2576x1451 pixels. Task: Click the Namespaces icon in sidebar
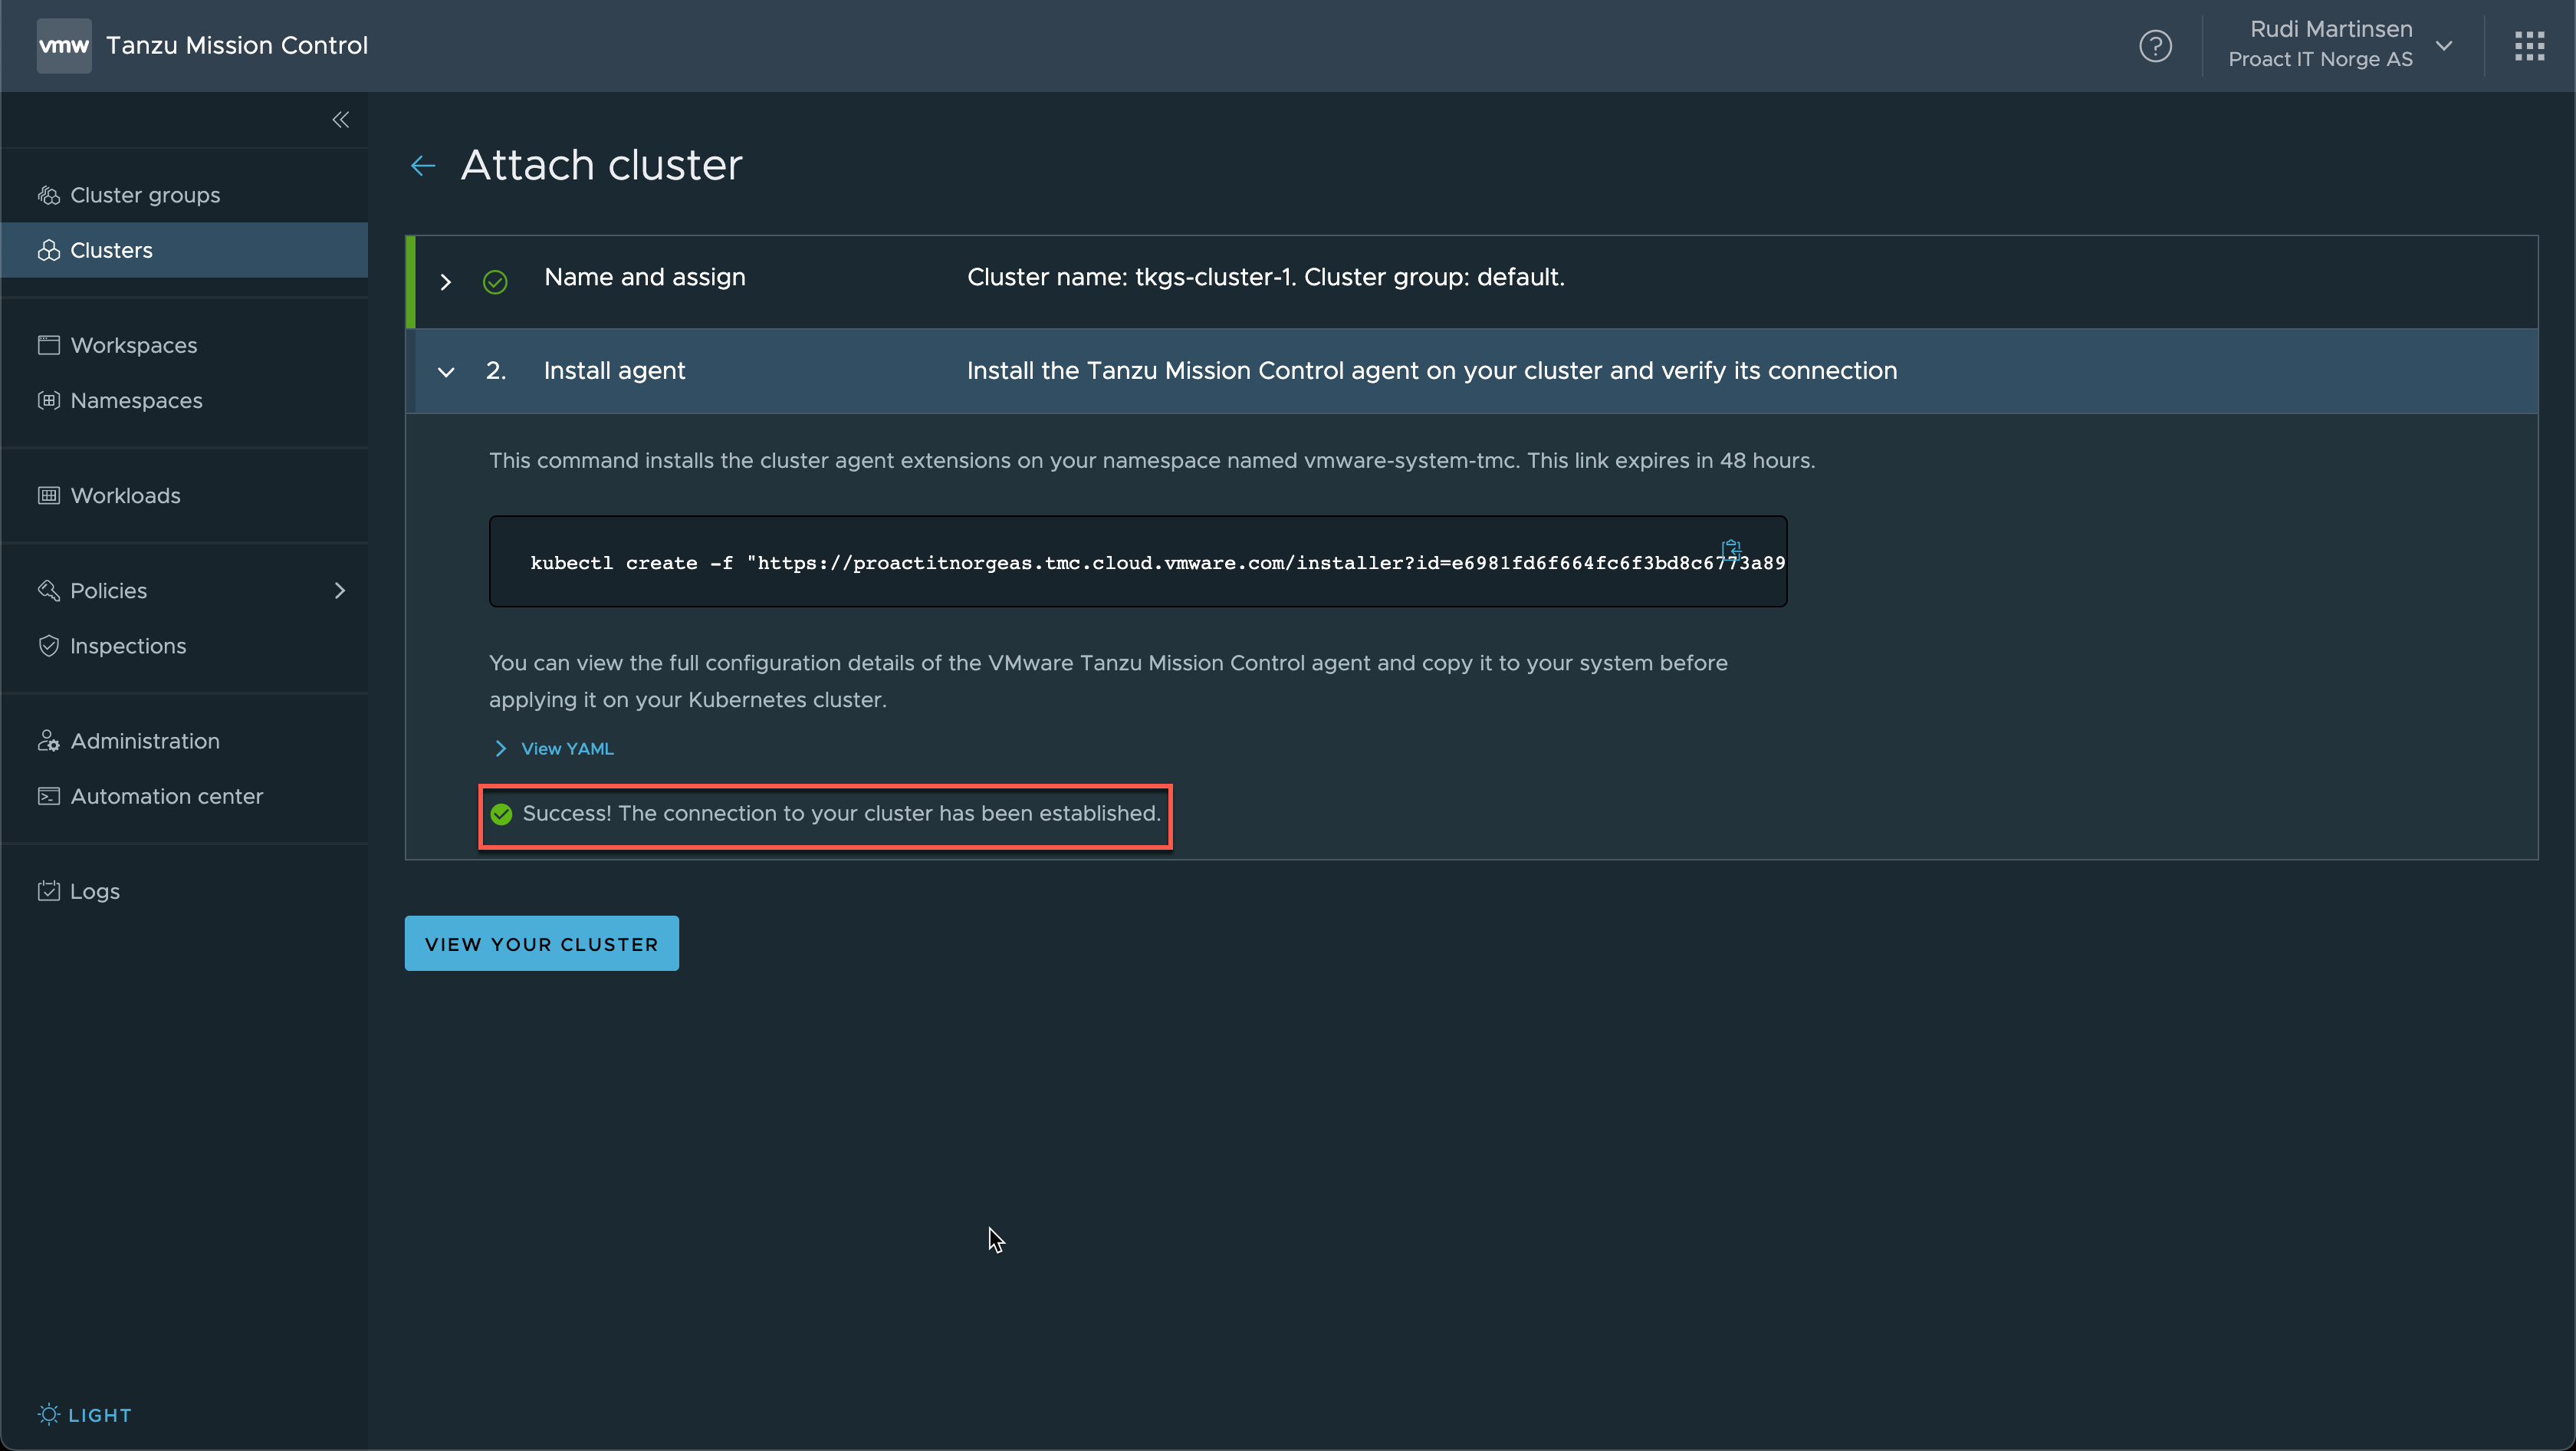(x=48, y=400)
